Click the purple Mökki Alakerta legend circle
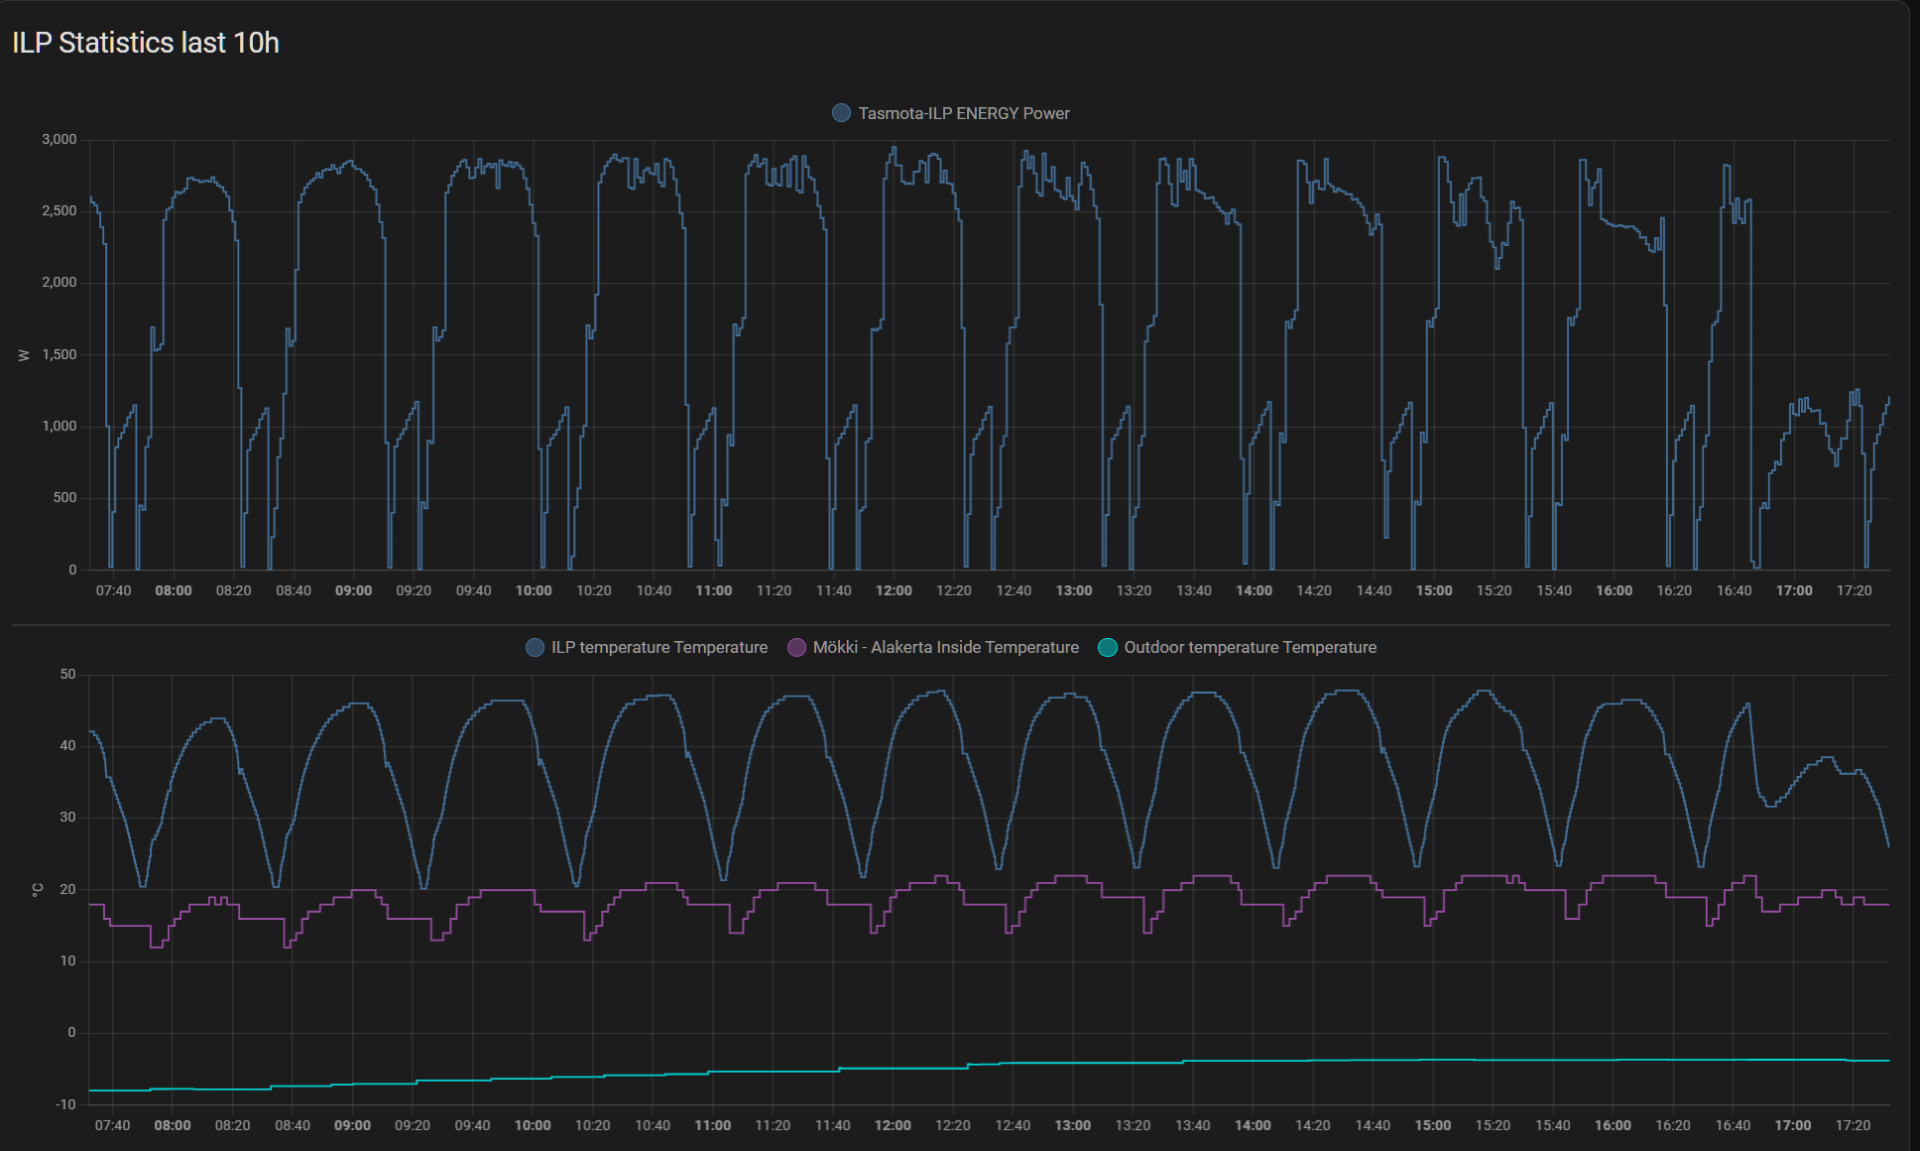This screenshot has height=1151, width=1920. [x=797, y=647]
